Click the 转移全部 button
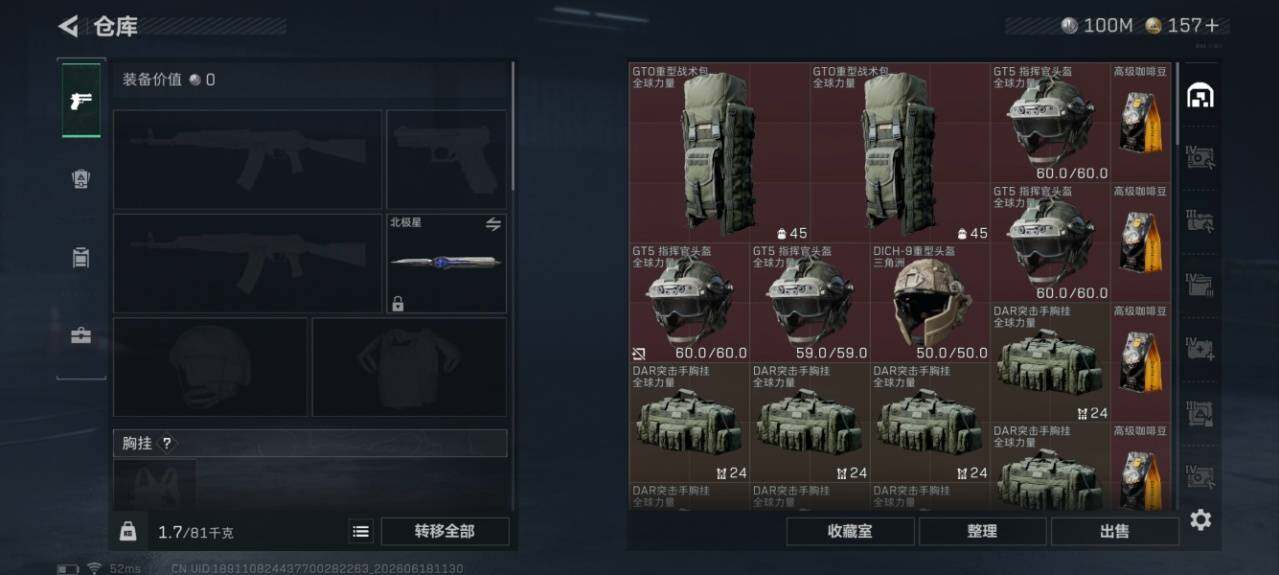Screen dimensions: 1279x575 tap(445, 532)
